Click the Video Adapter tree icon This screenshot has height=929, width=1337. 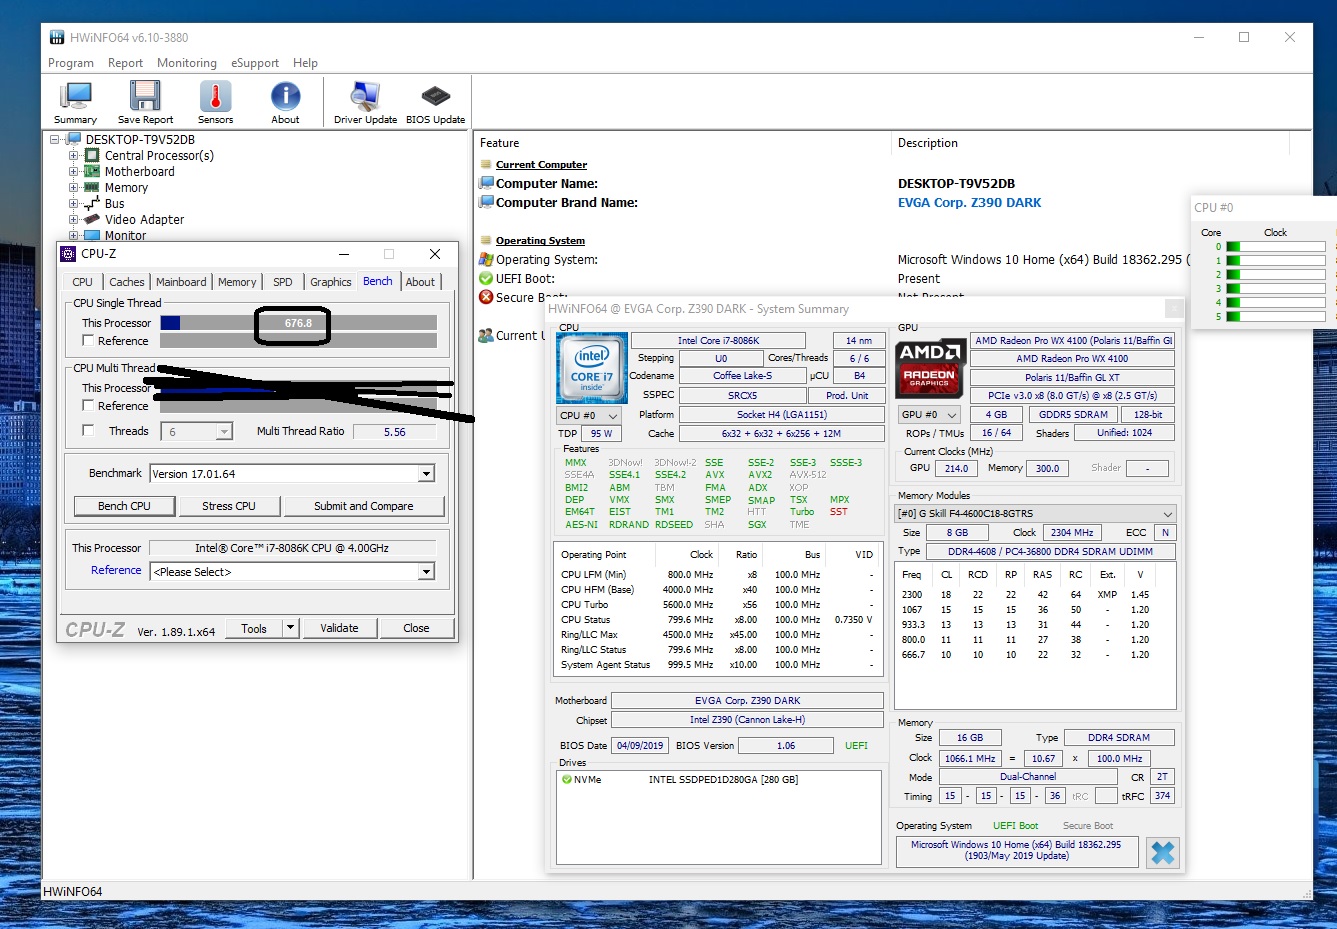92,220
